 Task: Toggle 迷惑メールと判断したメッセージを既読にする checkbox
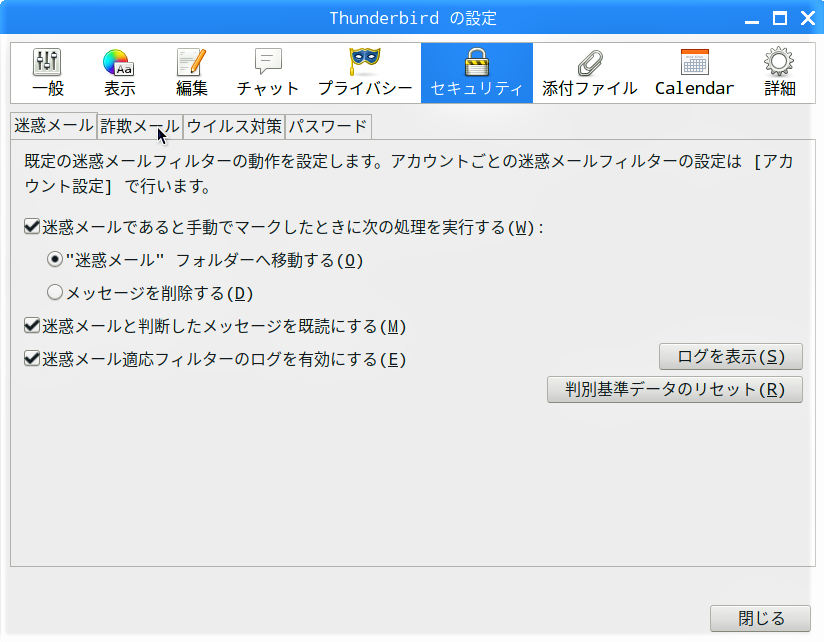tap(32, 326)
